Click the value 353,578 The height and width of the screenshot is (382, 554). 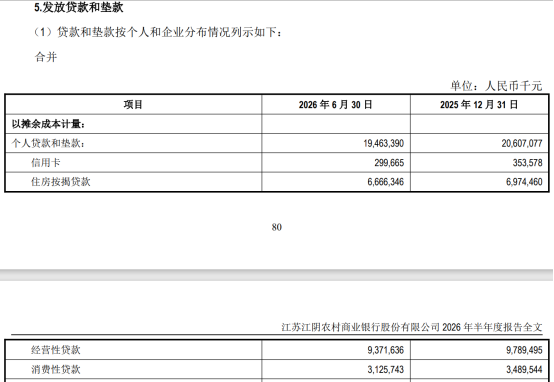[x=528, y=163]
